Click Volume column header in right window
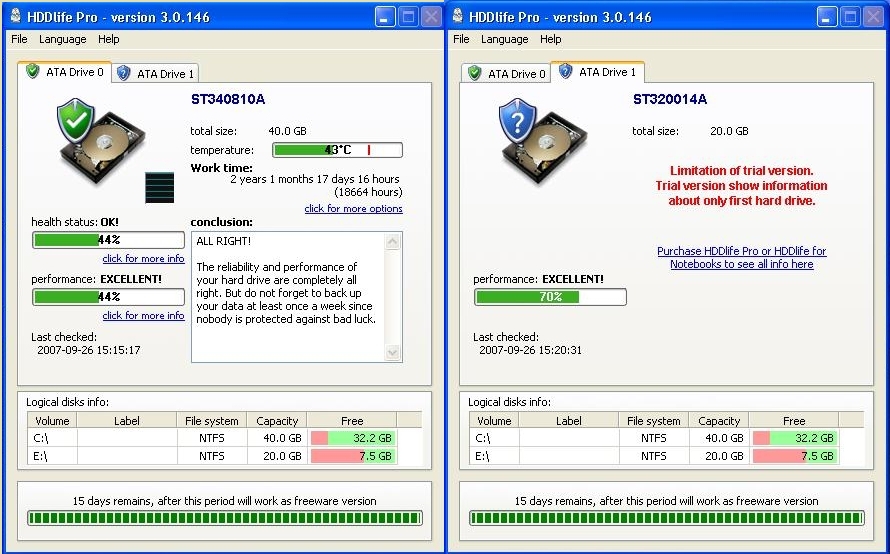Viewport: 890px width, 554px height. [494, 421]
